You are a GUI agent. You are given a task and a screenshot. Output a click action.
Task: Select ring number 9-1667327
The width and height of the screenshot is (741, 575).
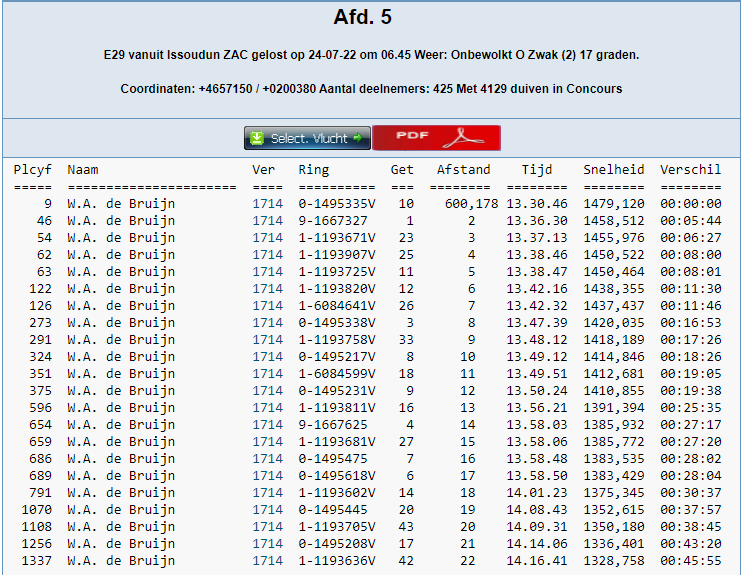point(333,221)
